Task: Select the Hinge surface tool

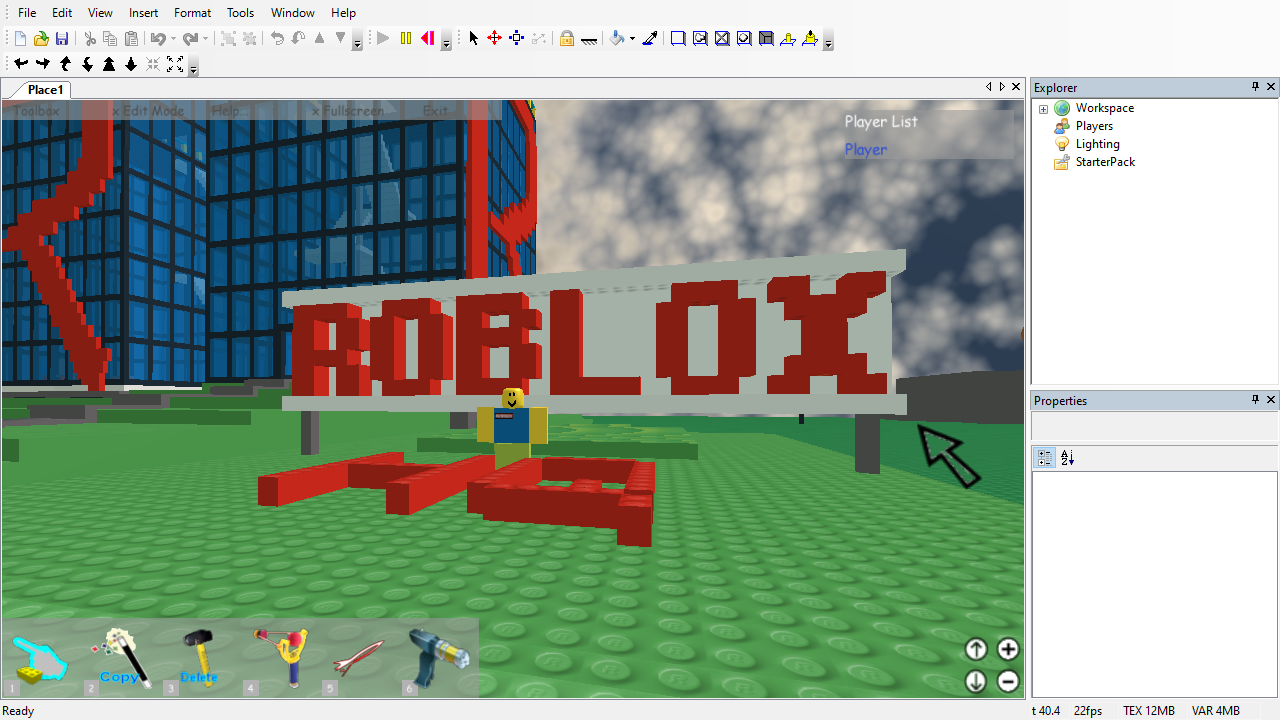Action: [x=788, y=39]
